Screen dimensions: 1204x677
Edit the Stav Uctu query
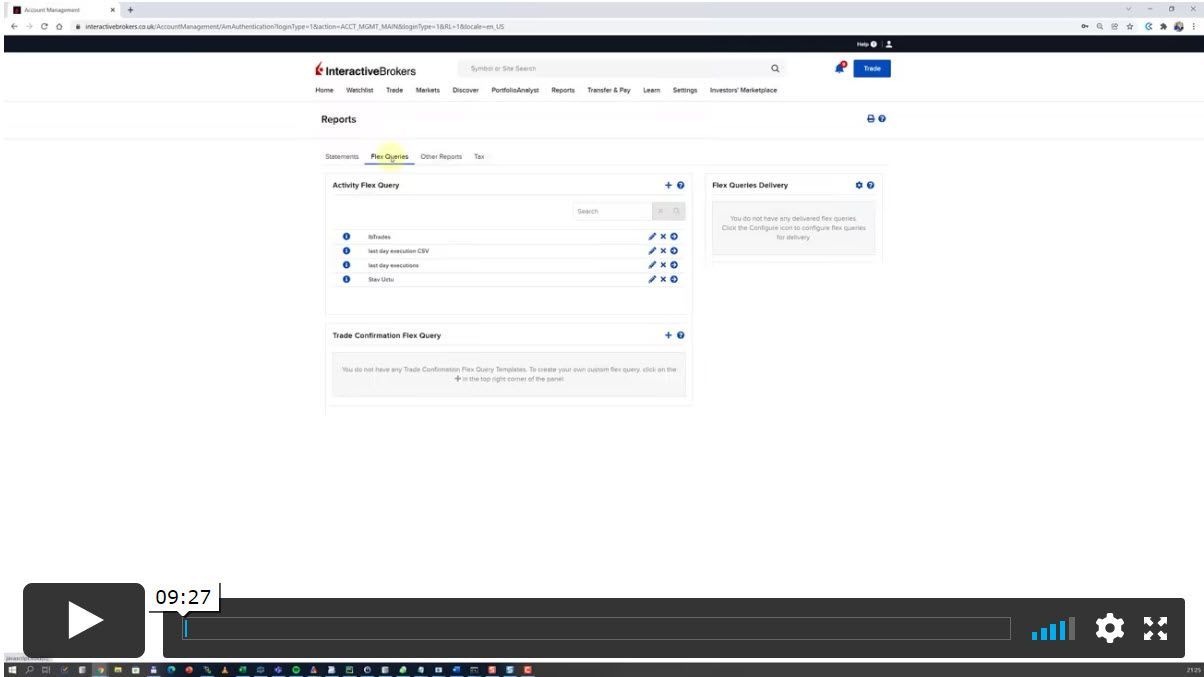[652, 279]
